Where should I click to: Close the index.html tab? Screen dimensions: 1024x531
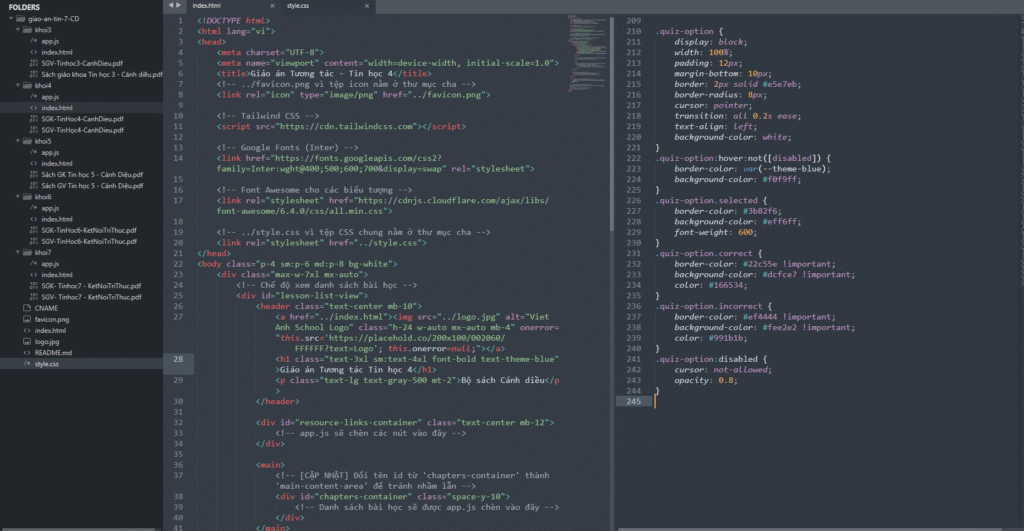272,6
